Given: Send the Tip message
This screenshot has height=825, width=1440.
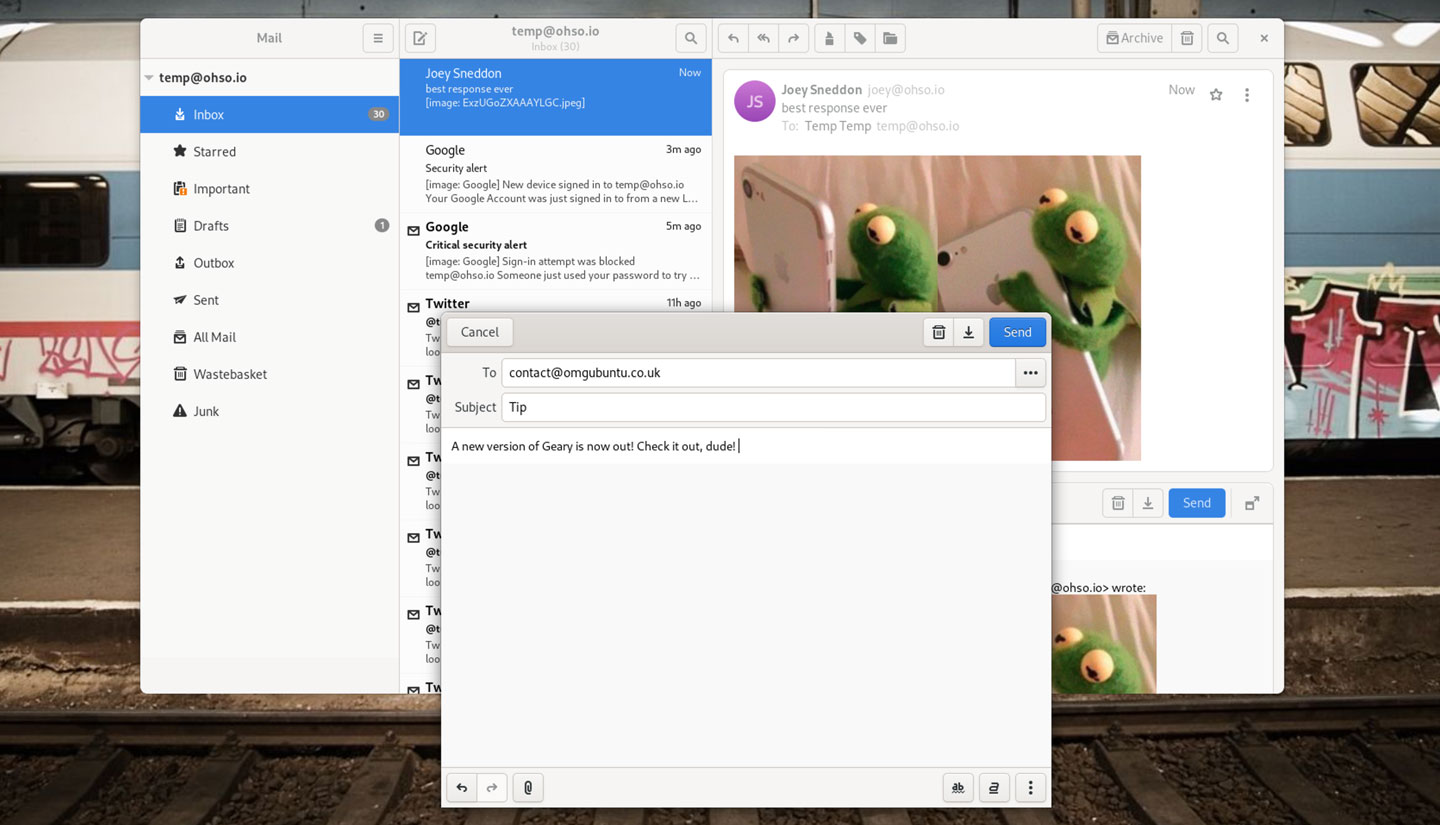Looking at the screenshot, I should click(x=1017, y=332).
